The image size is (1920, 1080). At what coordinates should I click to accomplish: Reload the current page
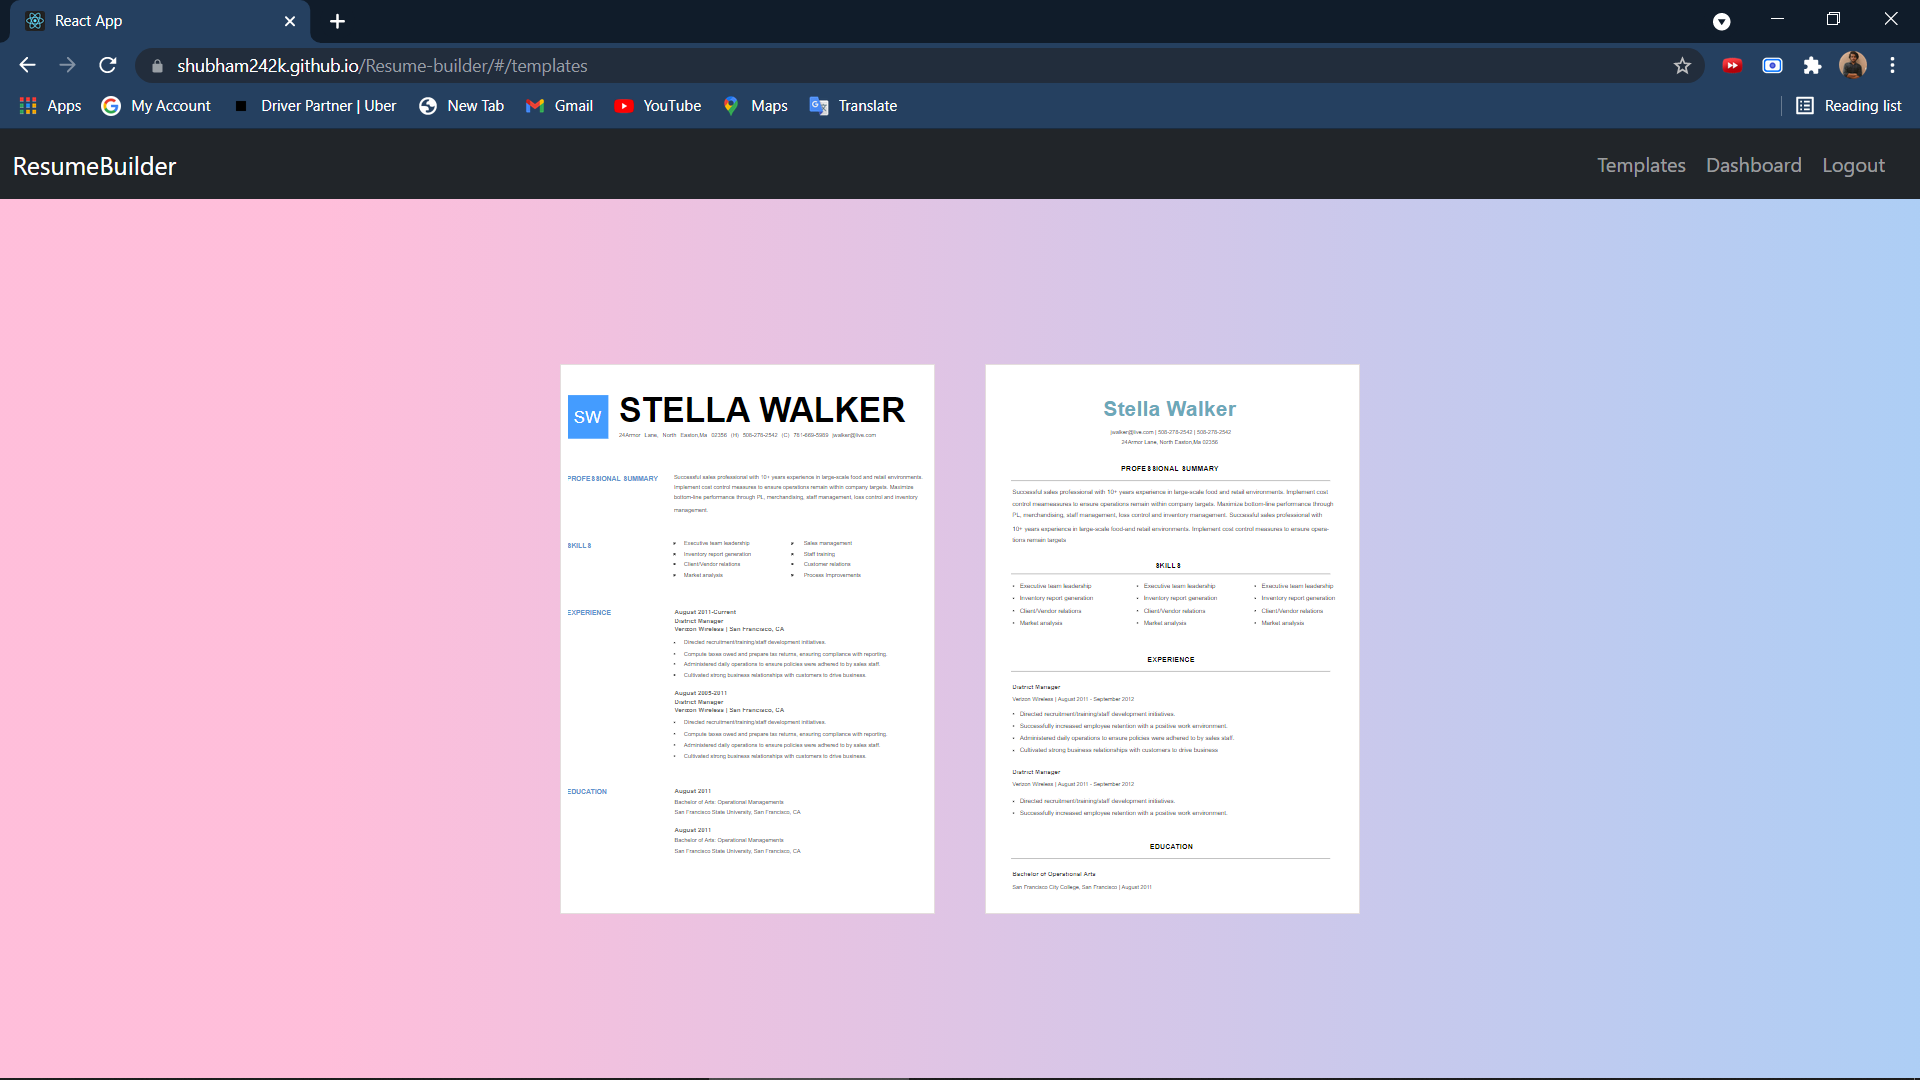pyautogui.click(x=107, y=65)
